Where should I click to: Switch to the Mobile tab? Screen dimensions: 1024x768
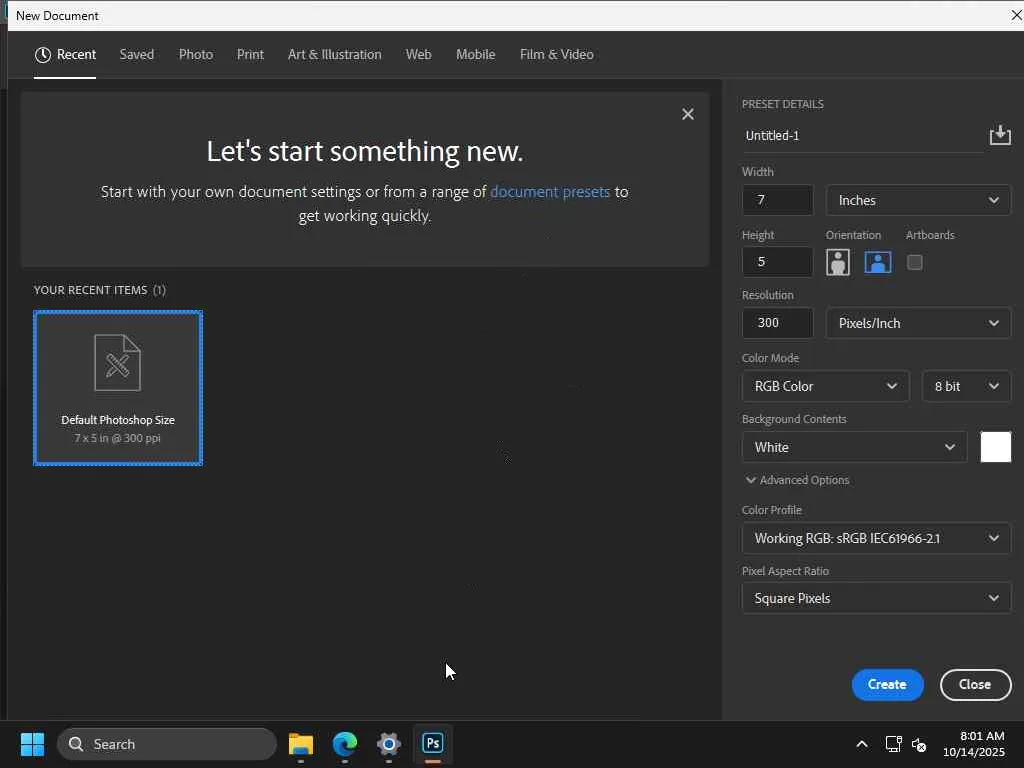click(x=475, y=55)
